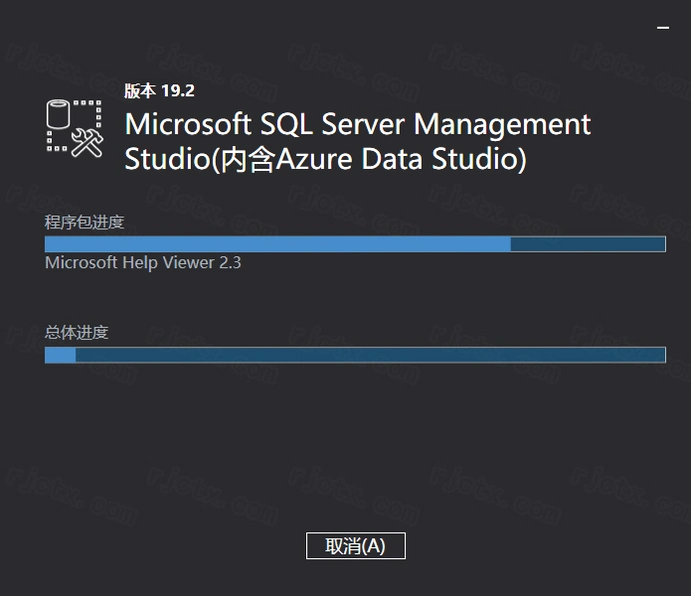Click the filled start of overall progress bar

pyautogui.click(x=60, y=355)
